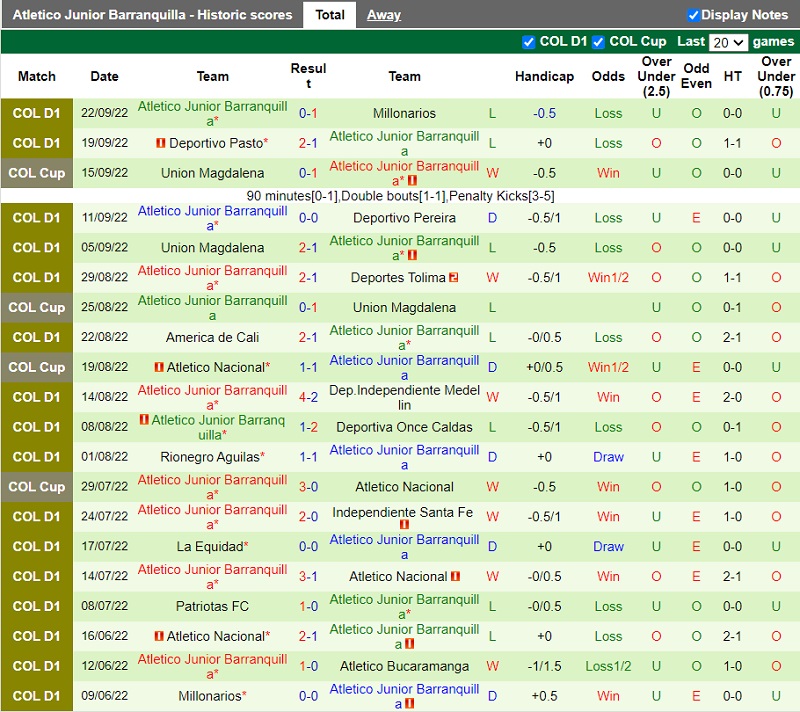Uncheck the Display Notes checkbox
Image resolution: width=800 pixels, height=712 pixels.
[x=693, y=15]
